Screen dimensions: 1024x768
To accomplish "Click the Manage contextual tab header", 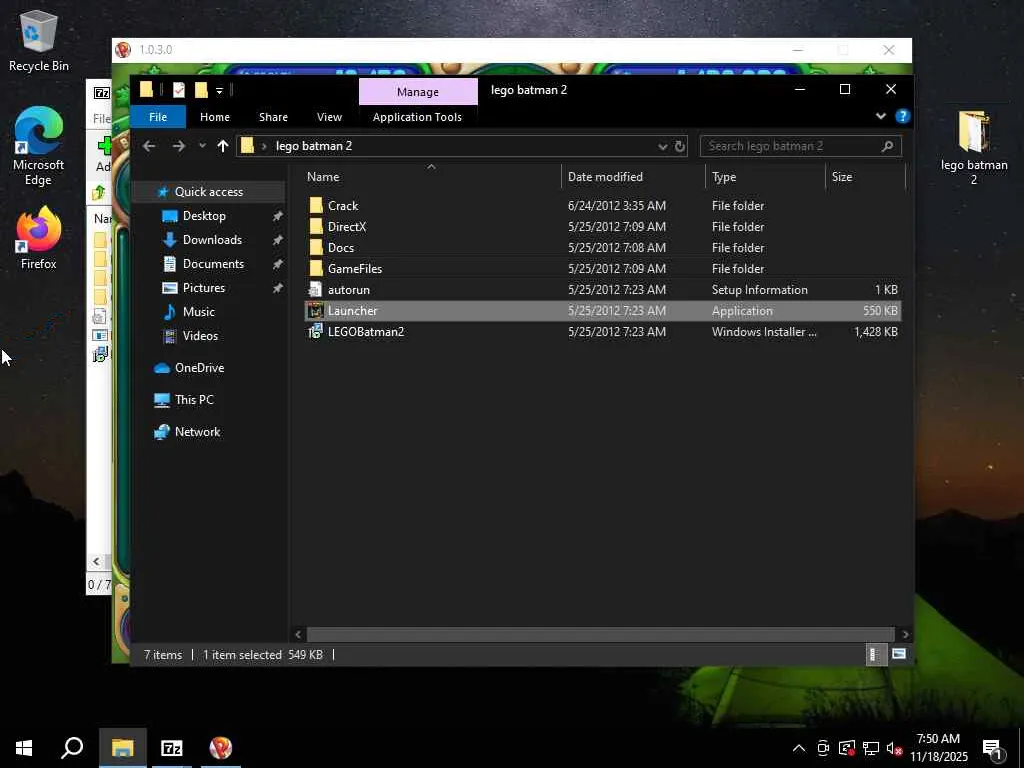I will [x=418, y=92].
